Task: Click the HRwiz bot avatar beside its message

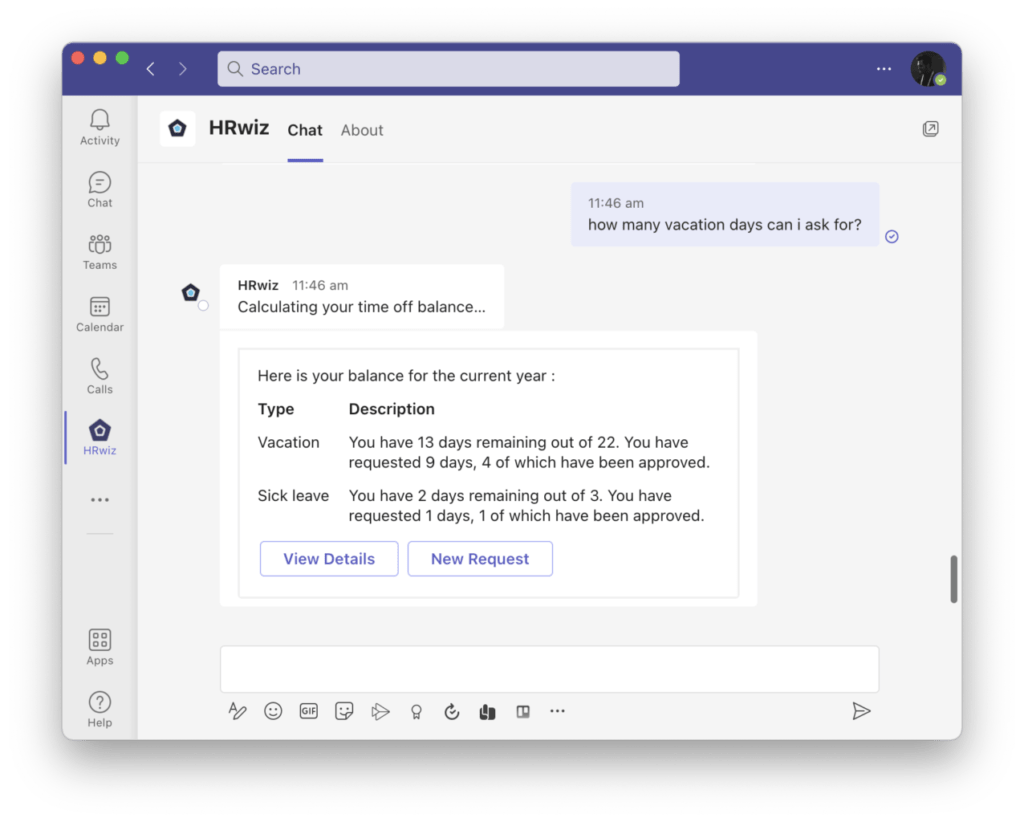Action: click(191, 292)
